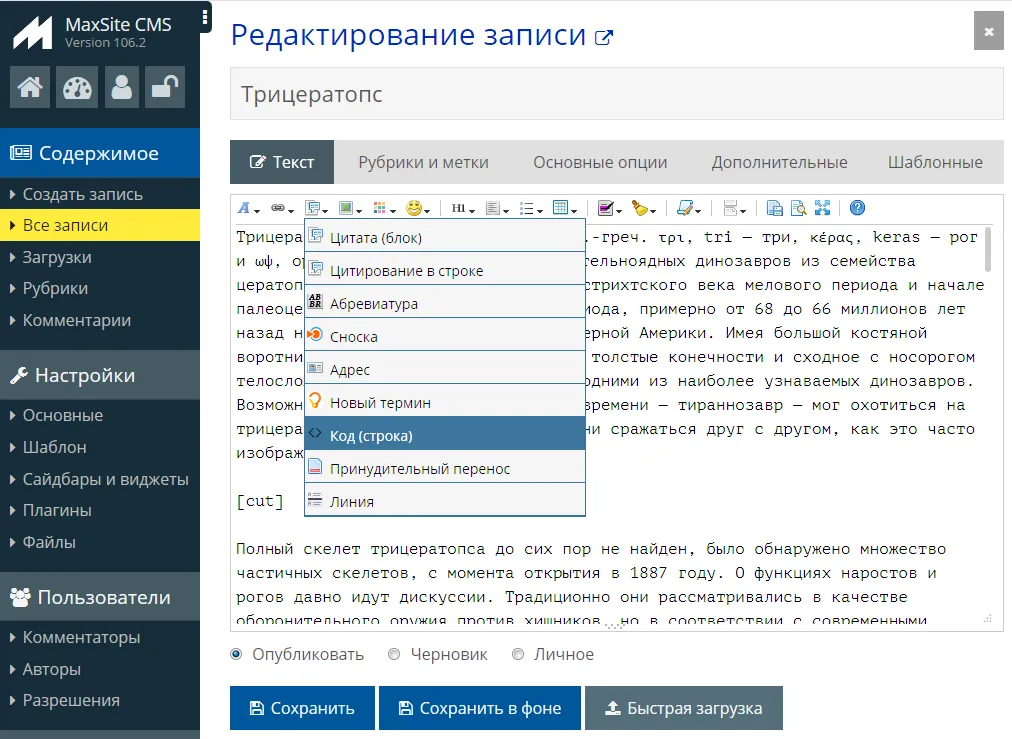The height and width of the screenshot is (739, 1012).
Task: Click the blue help question mark icon
Action: [857, 208]
